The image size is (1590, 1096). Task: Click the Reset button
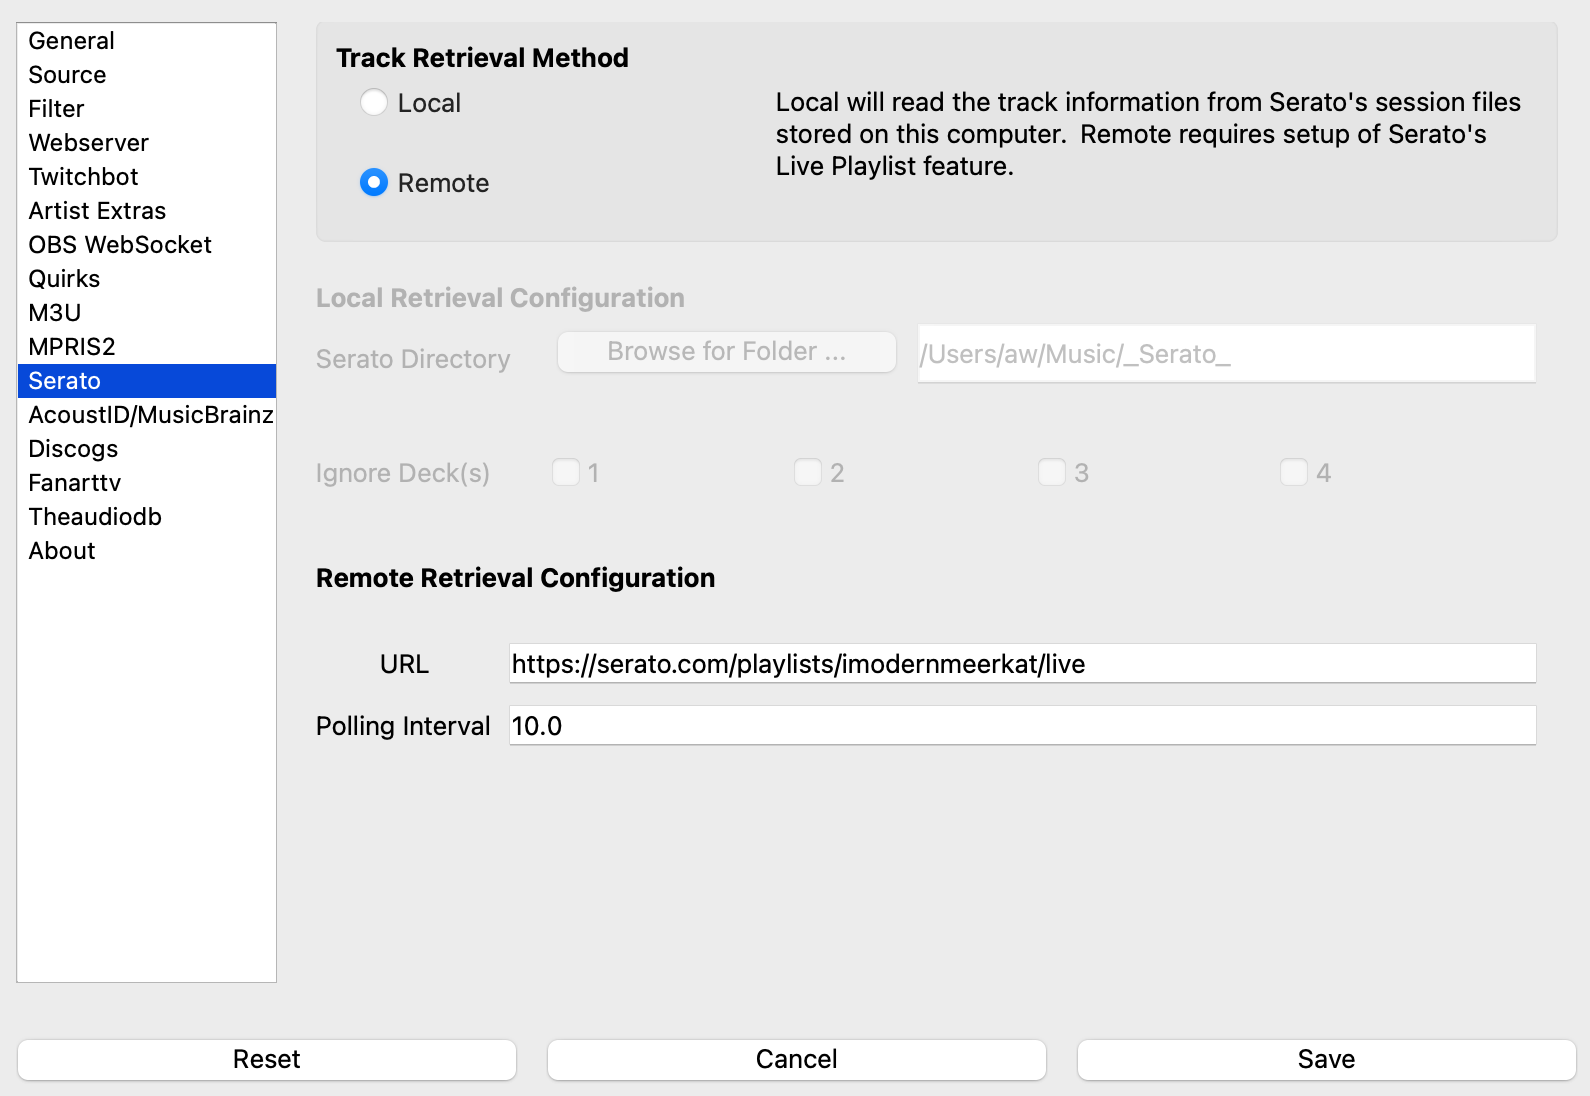[x=267, y=1059]
